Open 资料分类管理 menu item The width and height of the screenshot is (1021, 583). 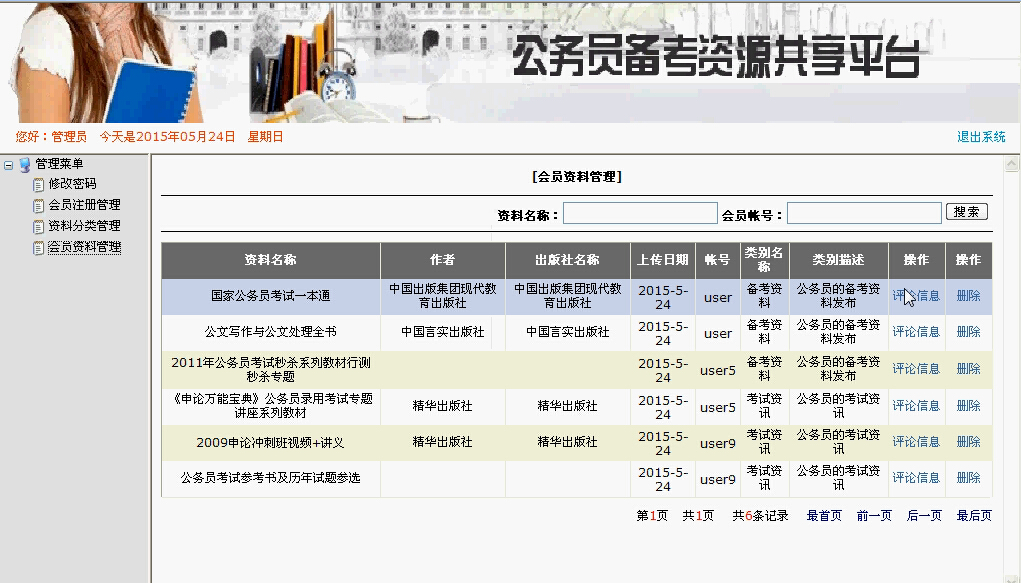click(85, 225)
